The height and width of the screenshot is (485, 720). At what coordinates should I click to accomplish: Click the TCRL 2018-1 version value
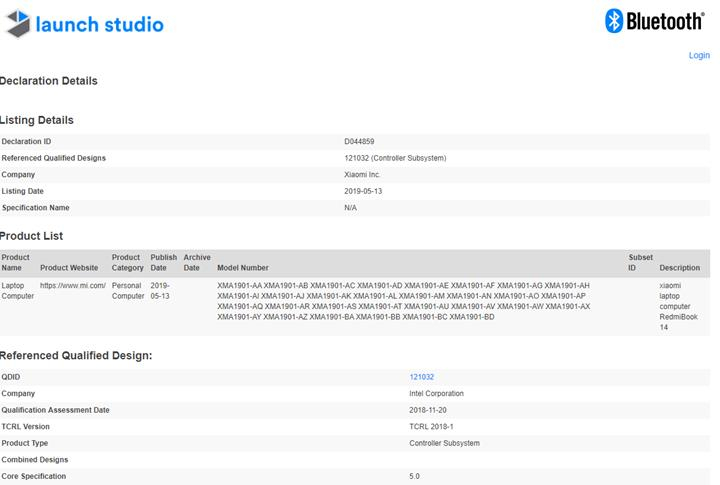432,427
